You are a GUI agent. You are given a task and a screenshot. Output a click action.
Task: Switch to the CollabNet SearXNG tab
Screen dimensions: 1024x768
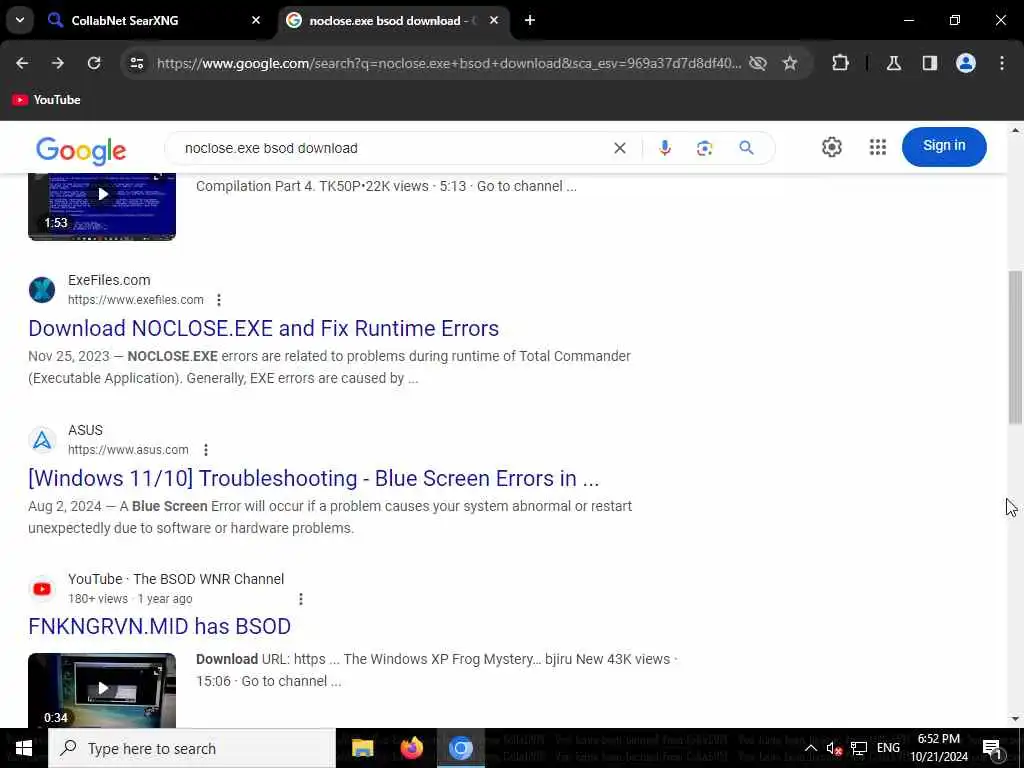click(x=155, y=20)
